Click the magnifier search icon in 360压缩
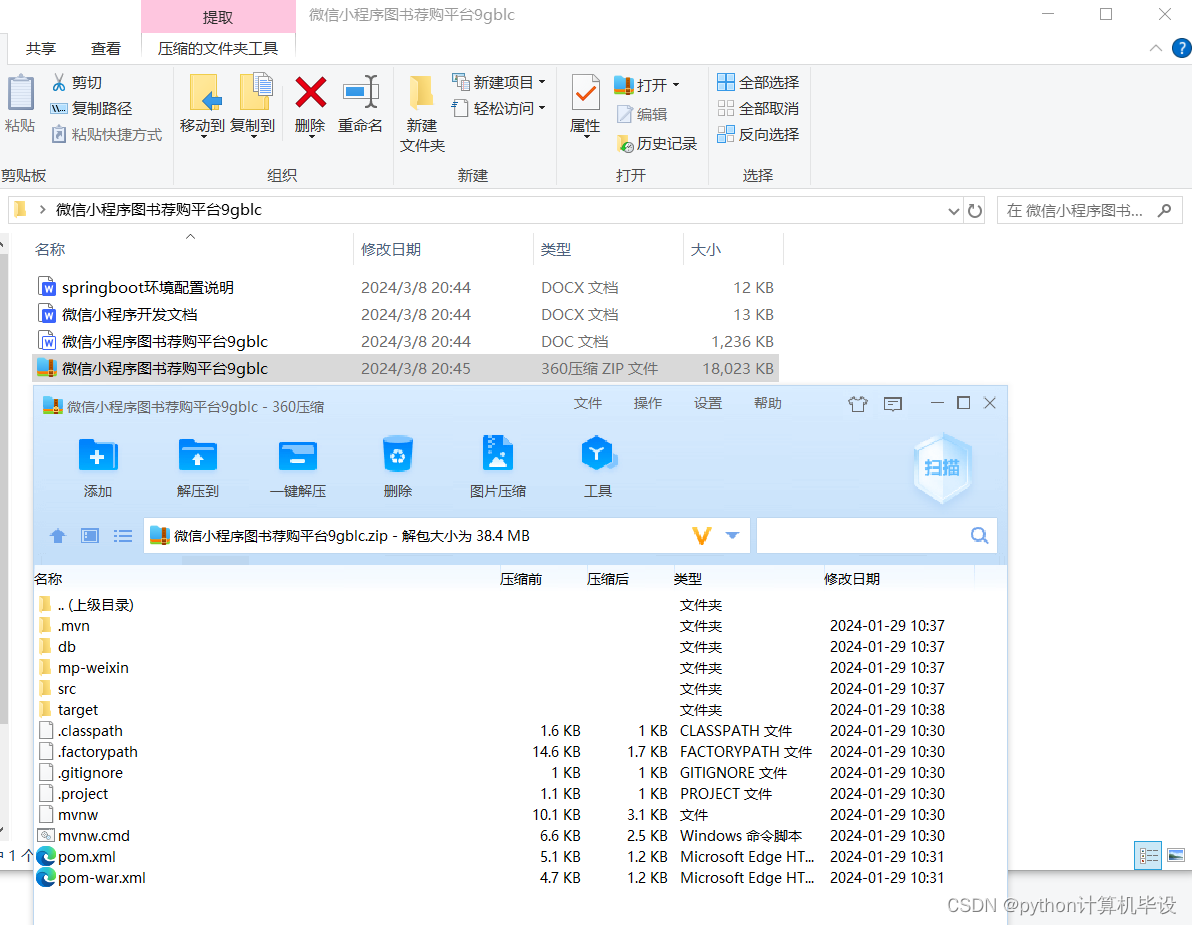 [980, 536]
